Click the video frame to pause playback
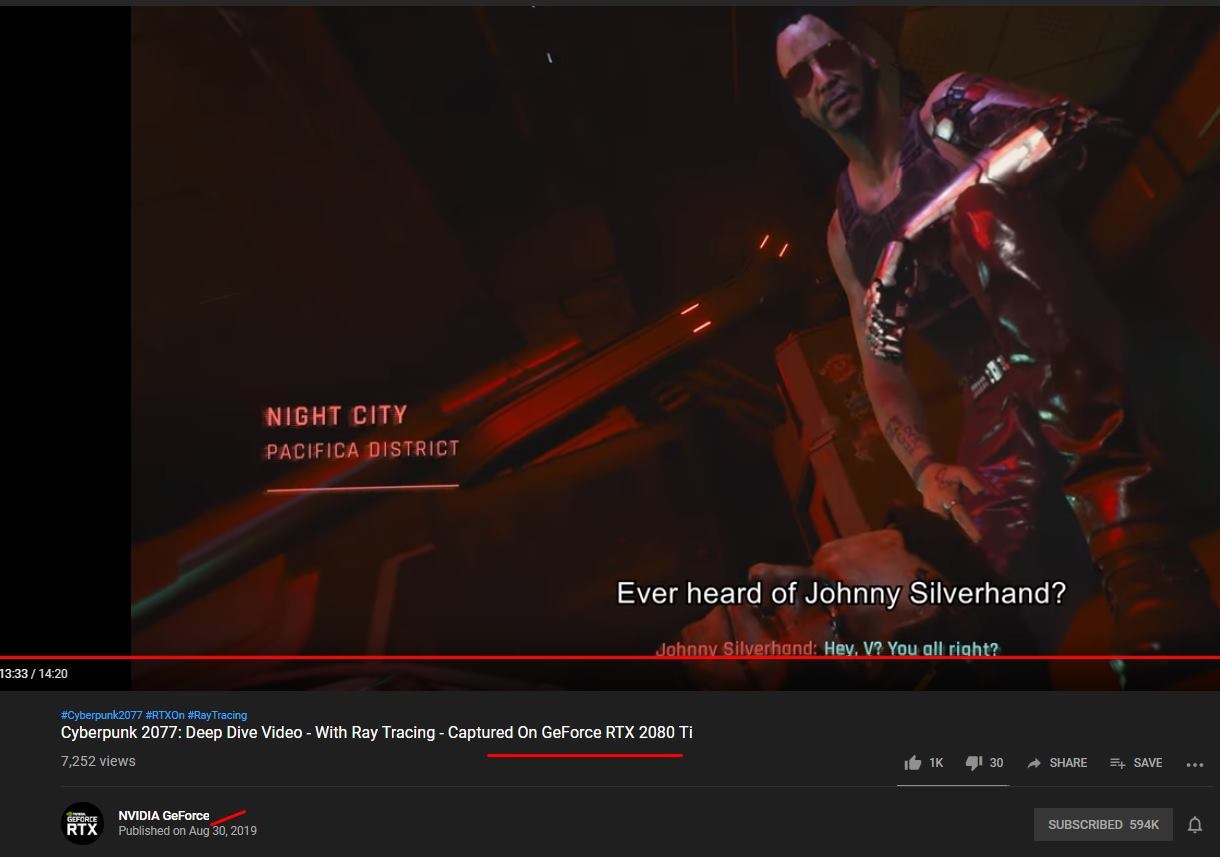 pyautogui.click(x=675, y=330)
